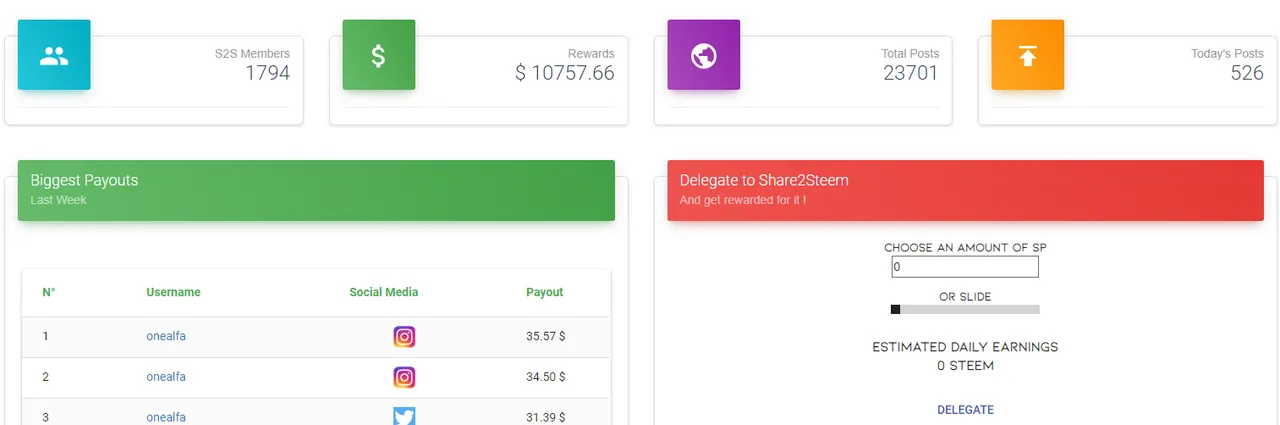Viewport: 1280px width, 425px height.
Task: Open onealfa username in row 3
Action: coord(166,417)
